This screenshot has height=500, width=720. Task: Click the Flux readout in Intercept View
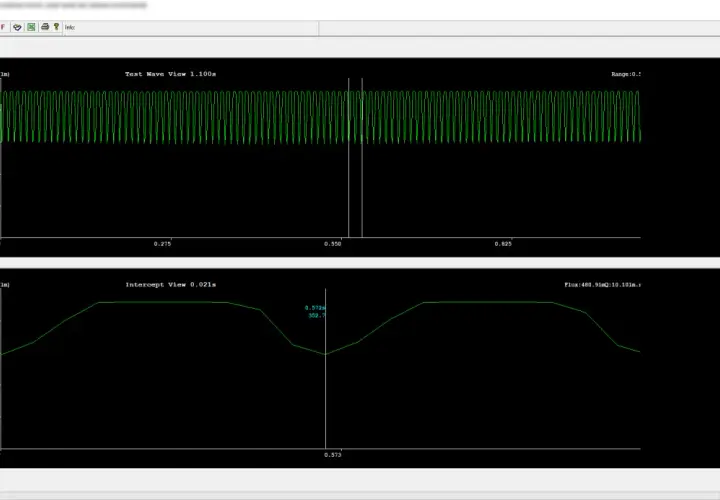[x=602, y=285]
